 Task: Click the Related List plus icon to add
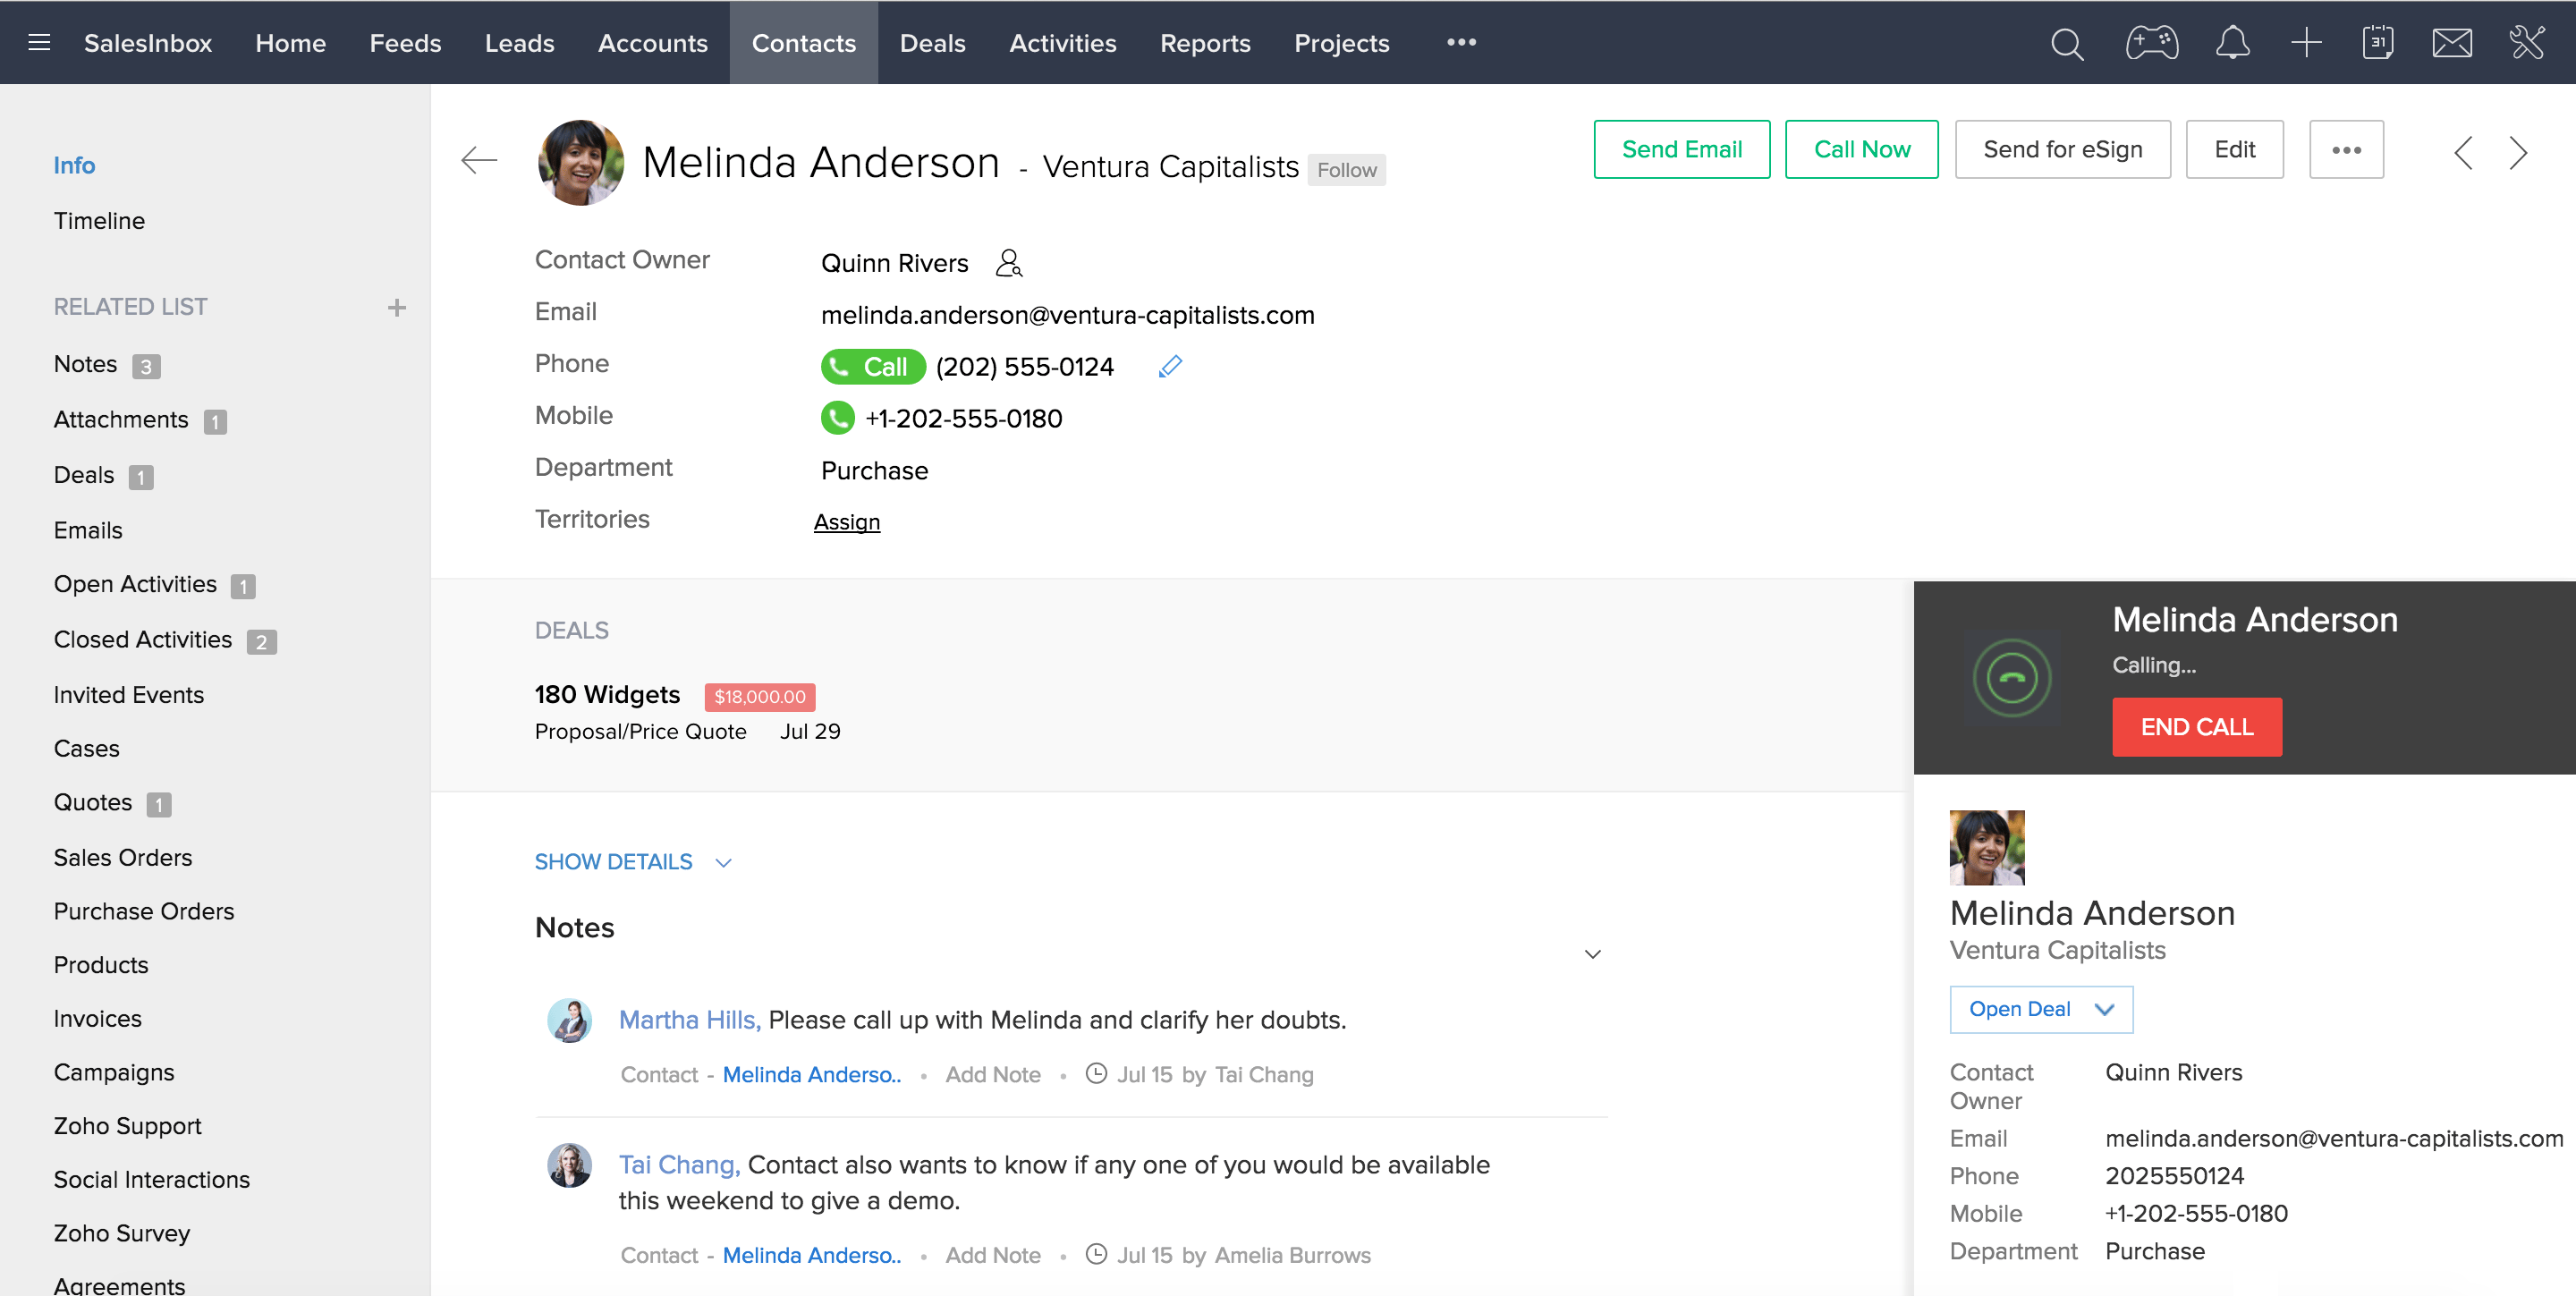coord(395,308)
